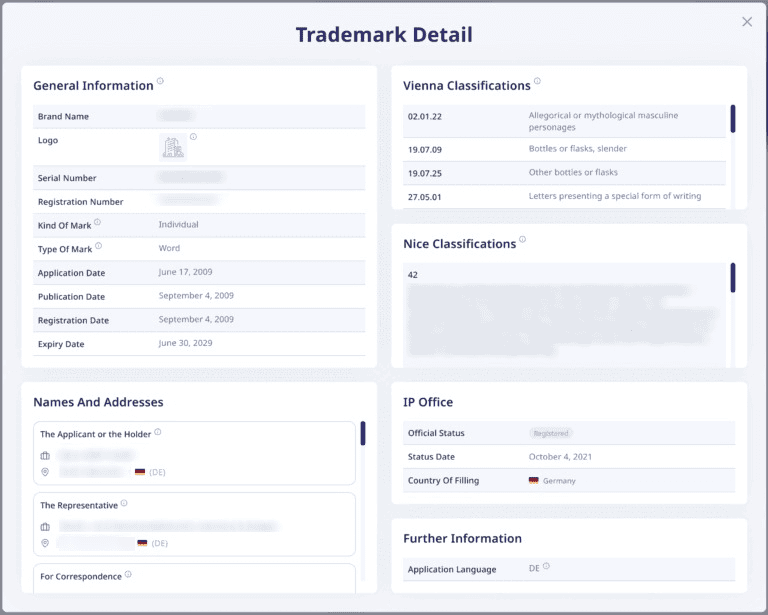The width and height of the screenshot is (768, 615).
Task: Click the representative's briefcase company icon
Action: coord(45,527)
